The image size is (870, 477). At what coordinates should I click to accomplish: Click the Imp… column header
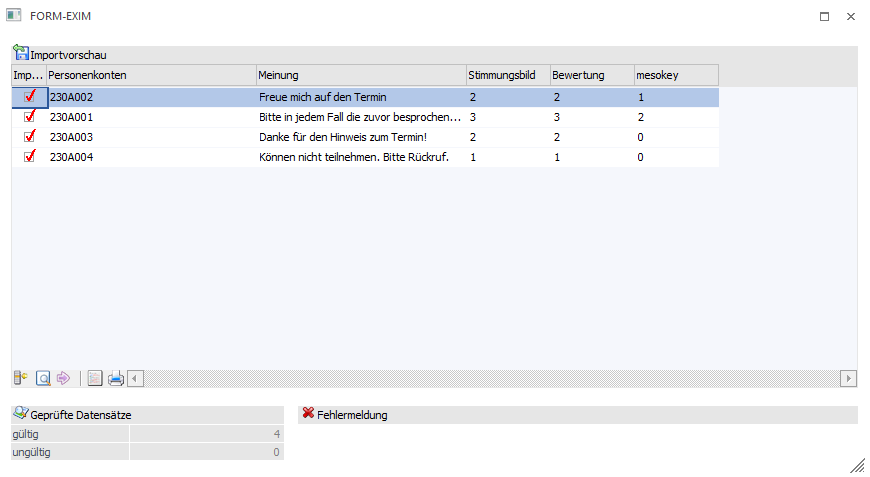(x=29, y=75)
